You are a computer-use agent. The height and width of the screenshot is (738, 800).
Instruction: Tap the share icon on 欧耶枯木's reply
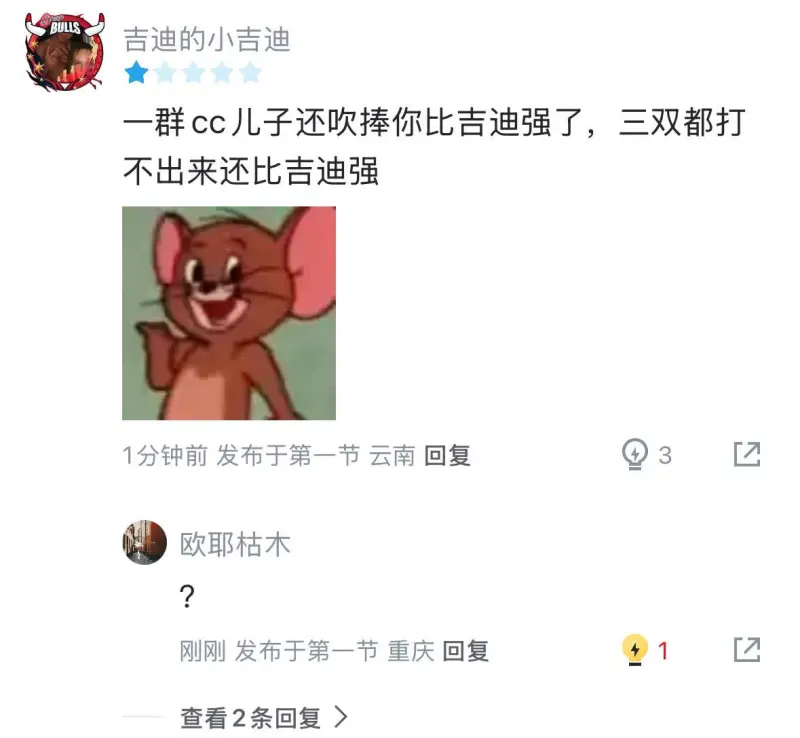[x=747, y=650]
